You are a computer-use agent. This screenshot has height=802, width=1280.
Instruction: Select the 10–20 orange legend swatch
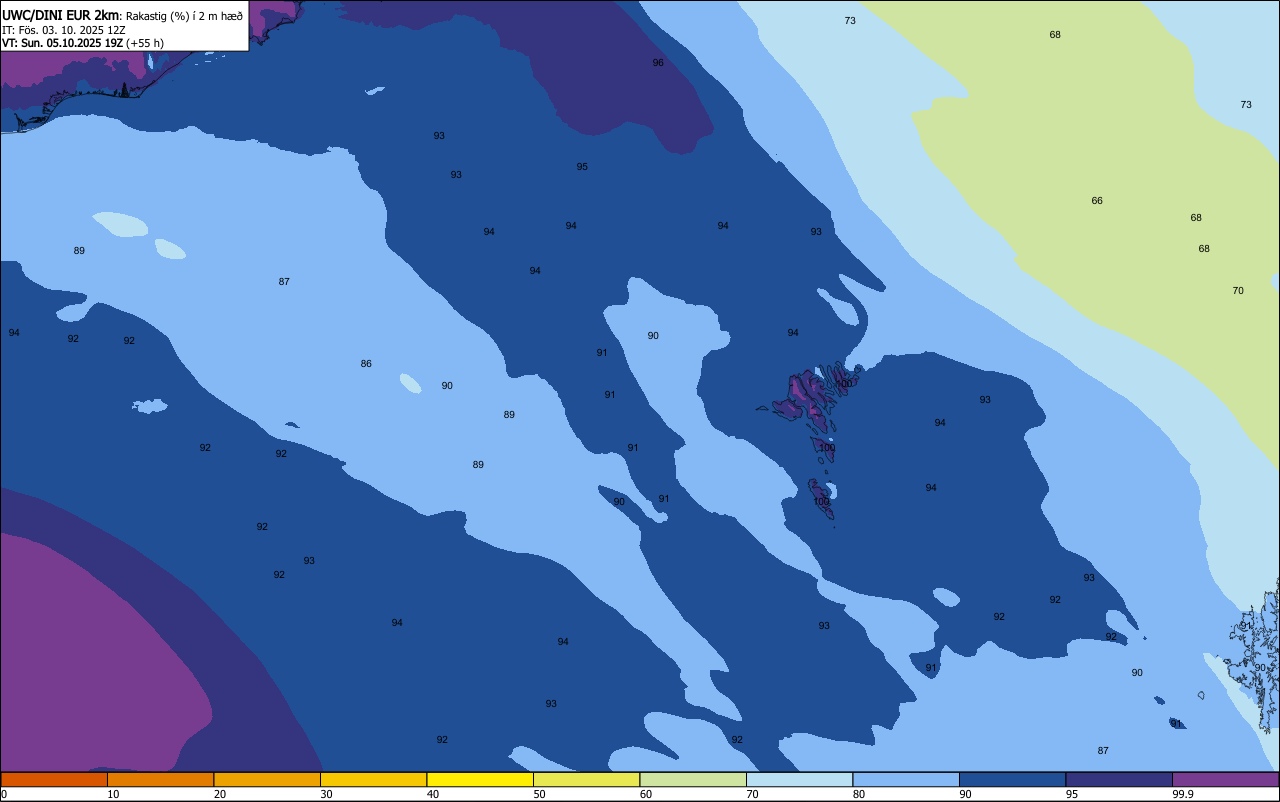point(160,779)
